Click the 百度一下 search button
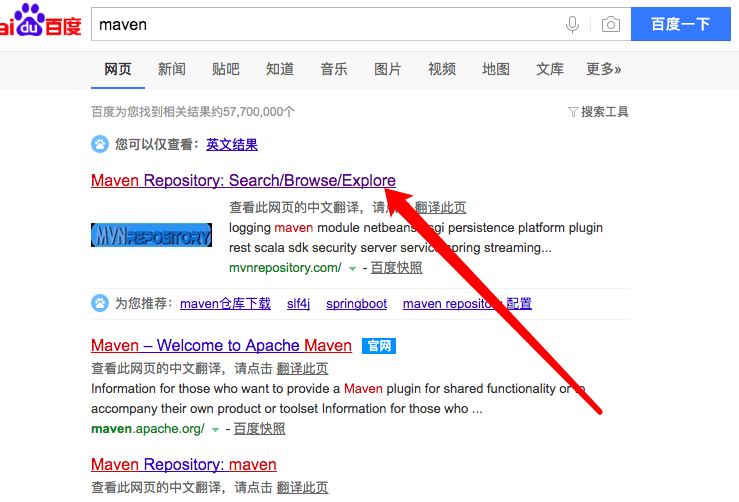The width and height of the screenshot is (739, 502). coord(681,24)
